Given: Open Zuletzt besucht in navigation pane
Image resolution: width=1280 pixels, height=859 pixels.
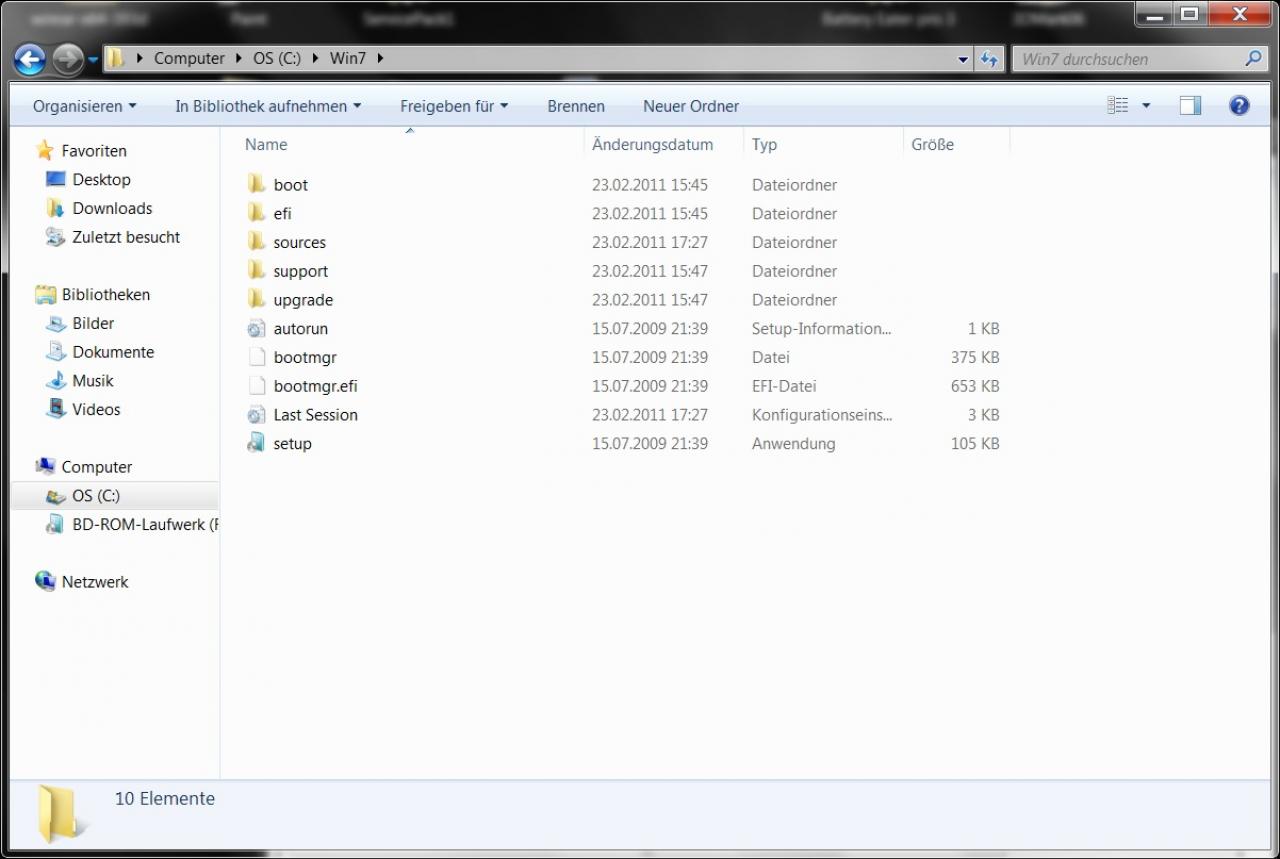Looking at the screenshot, I should pyautogui.click(x=126, y=237).
